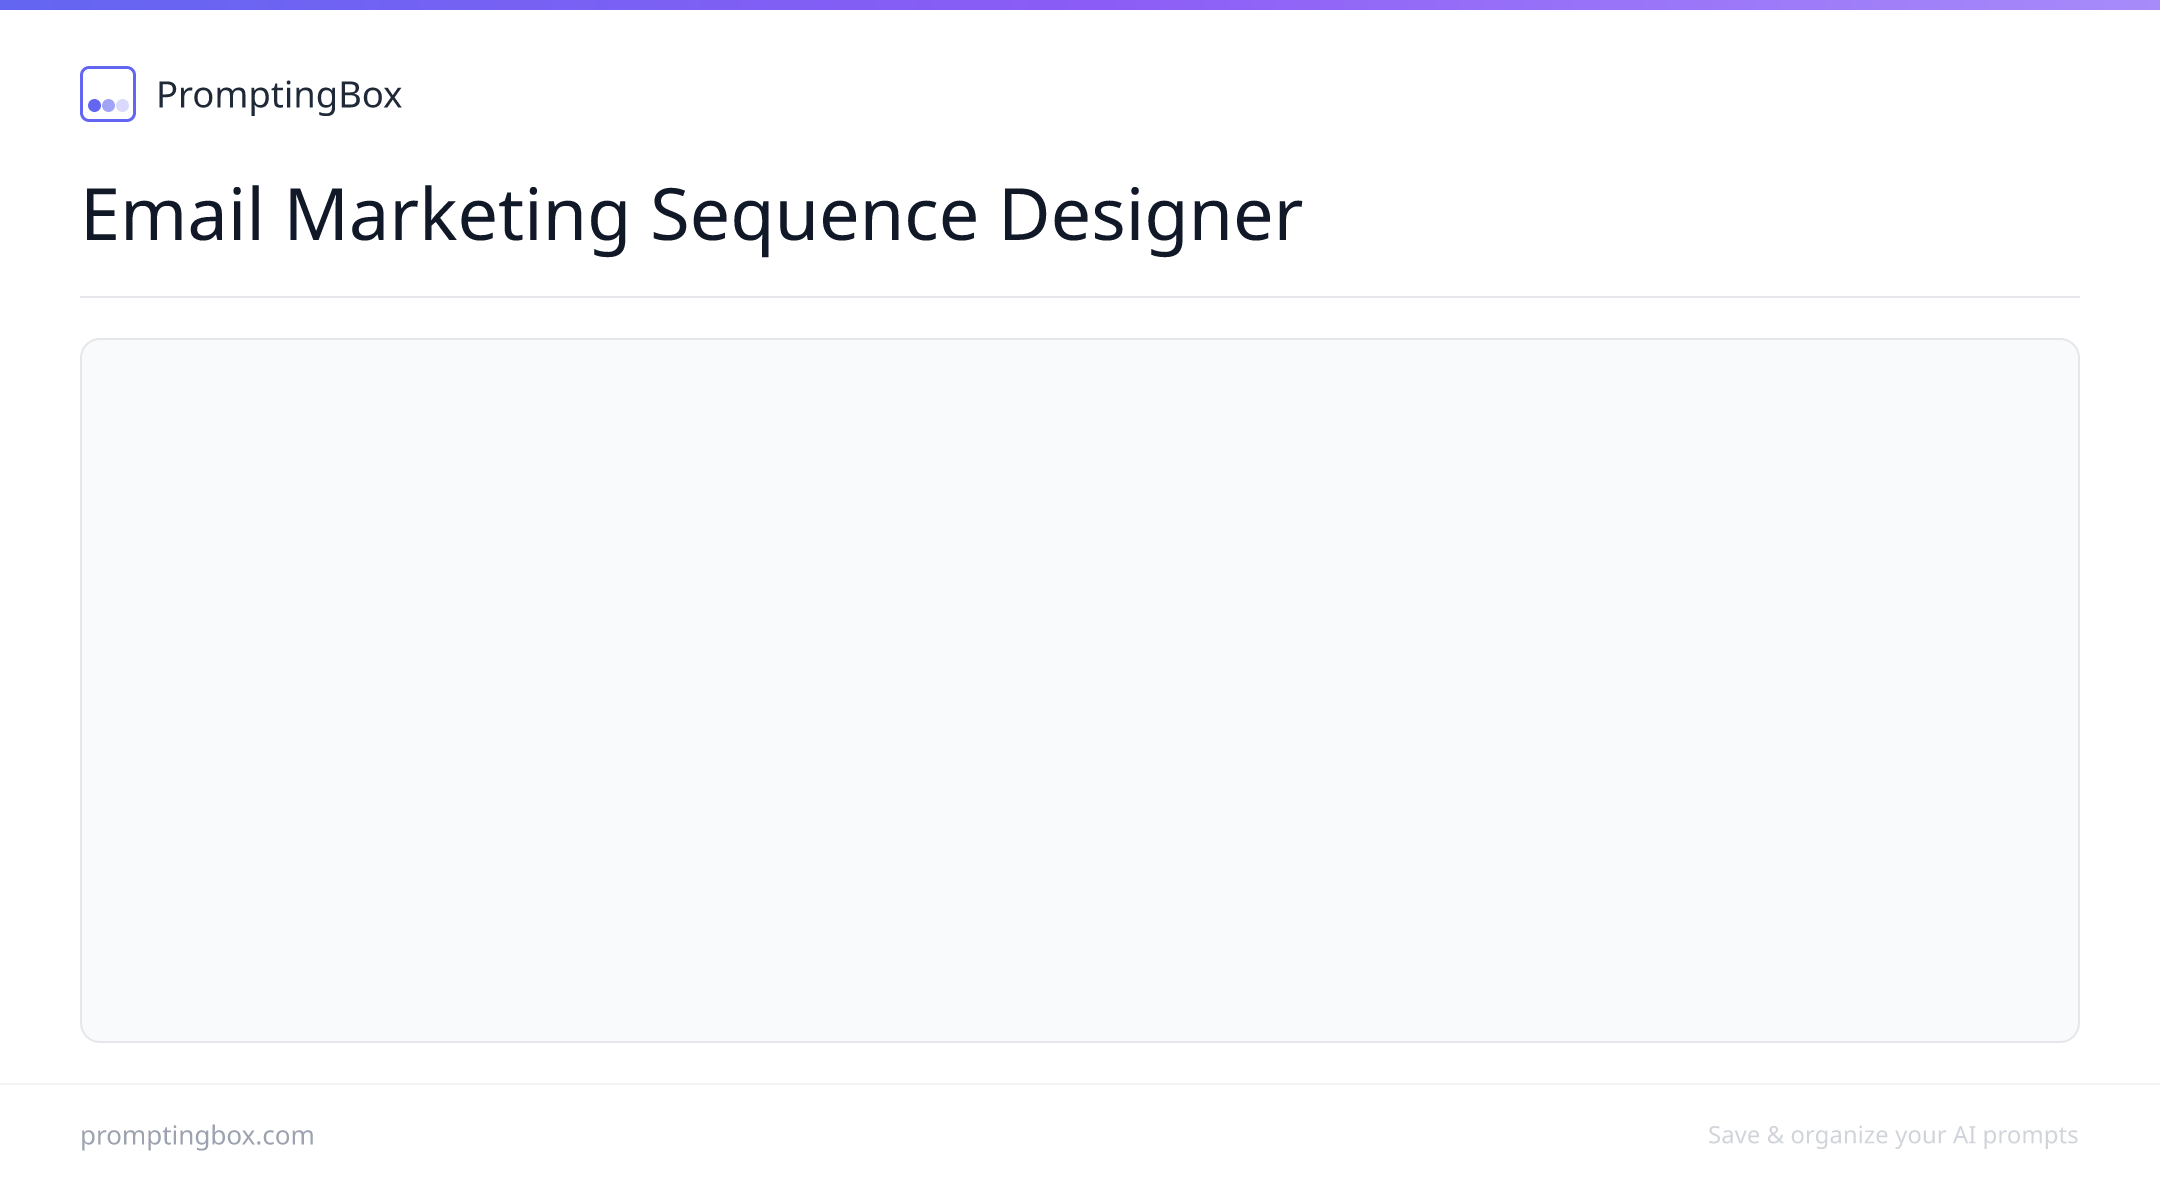Click the "Box" part of the PromptingBox name
The image size is (2160, 1200).
coord(370,95)
